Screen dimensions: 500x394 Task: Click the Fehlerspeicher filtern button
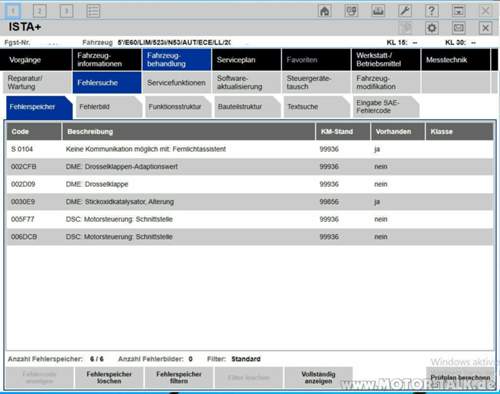179,377
